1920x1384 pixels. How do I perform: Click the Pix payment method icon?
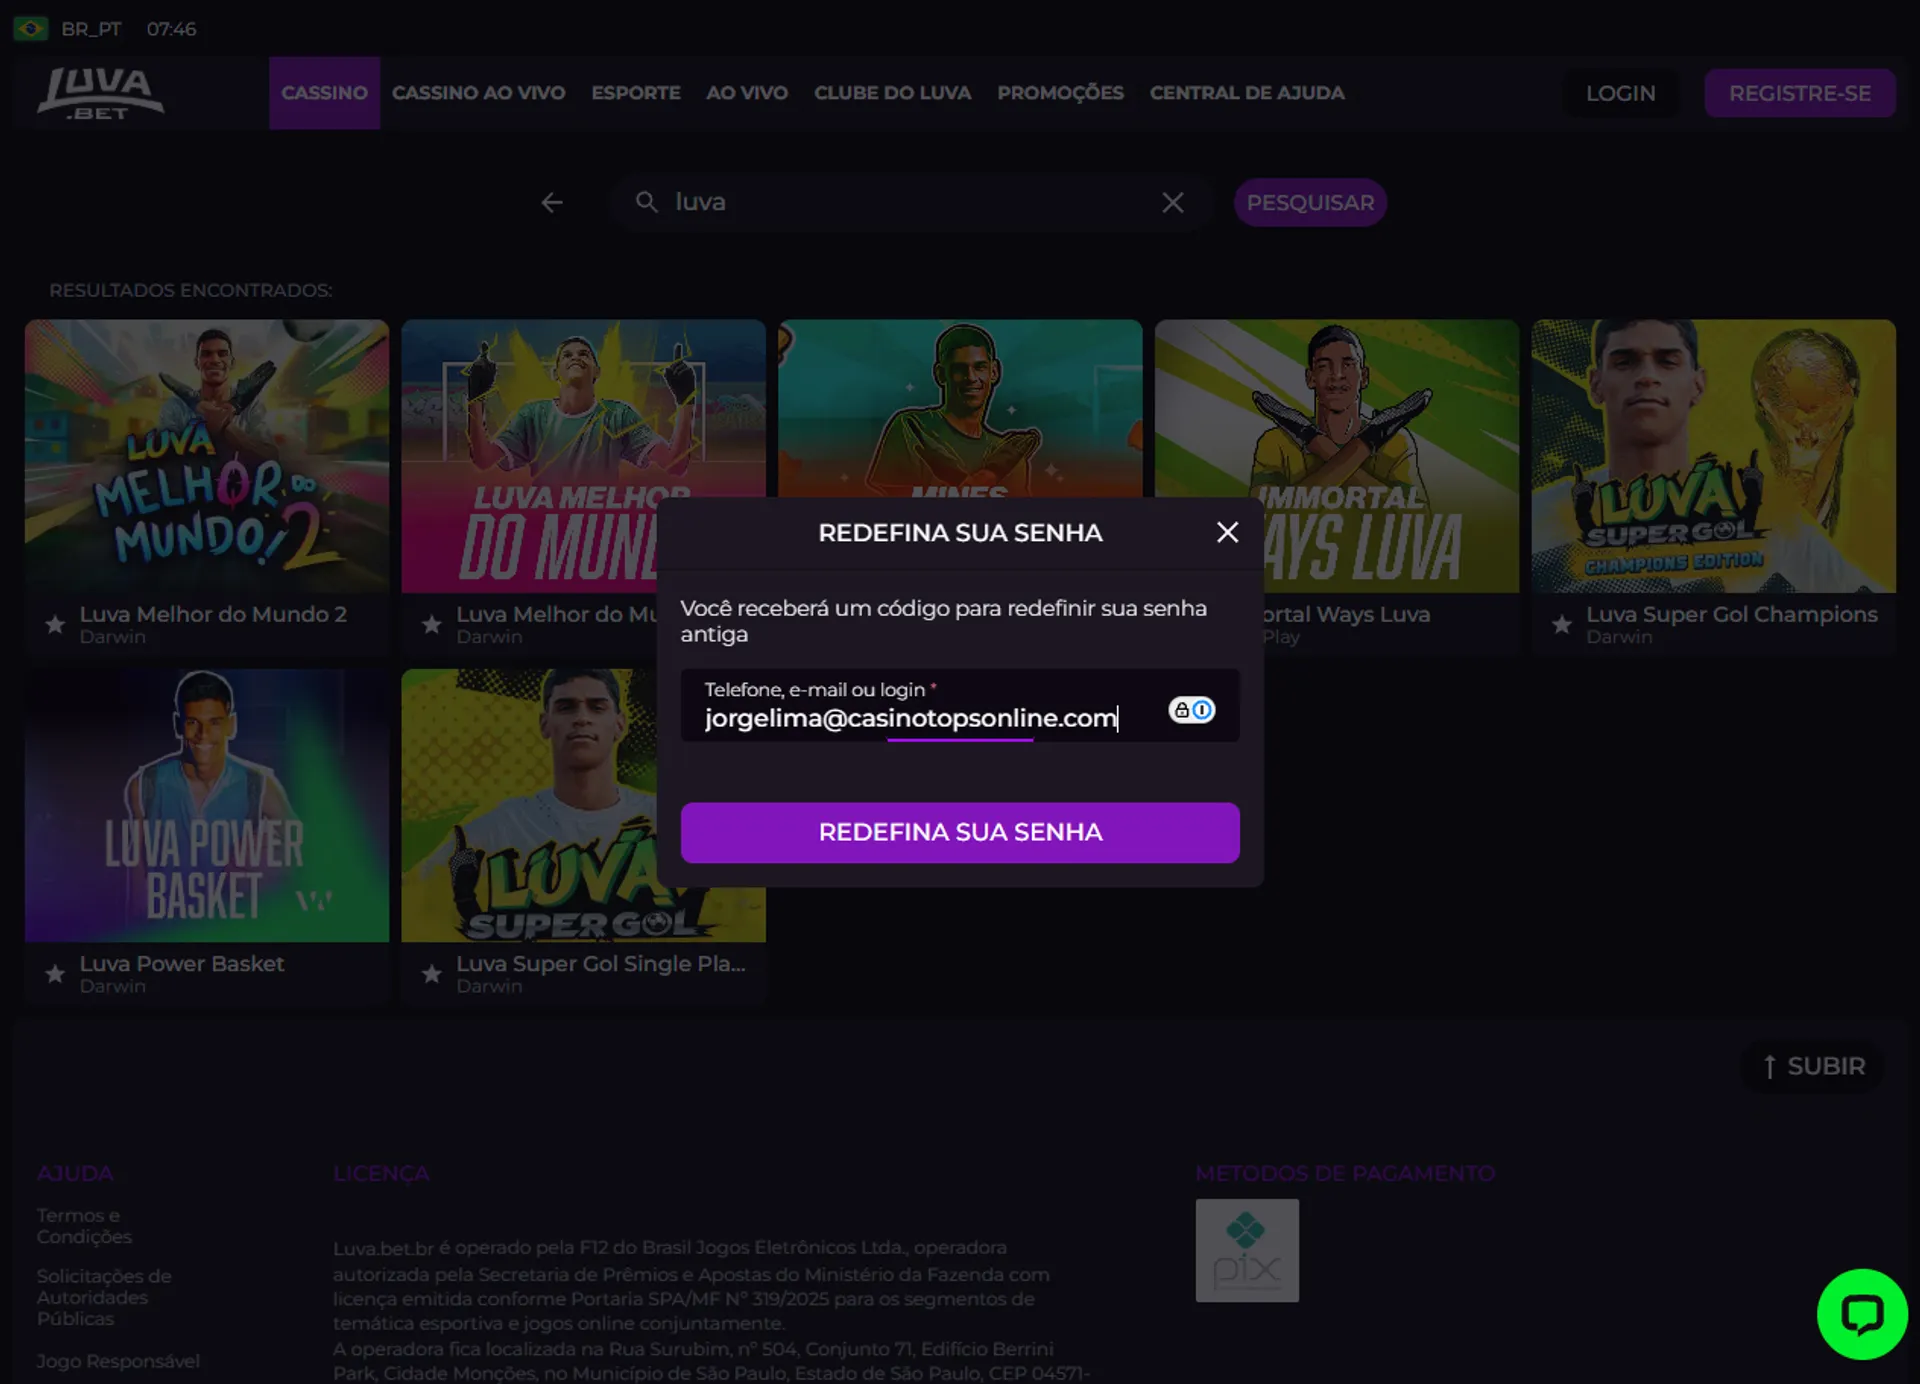pyautogui.click(x=1247, y=1249)
